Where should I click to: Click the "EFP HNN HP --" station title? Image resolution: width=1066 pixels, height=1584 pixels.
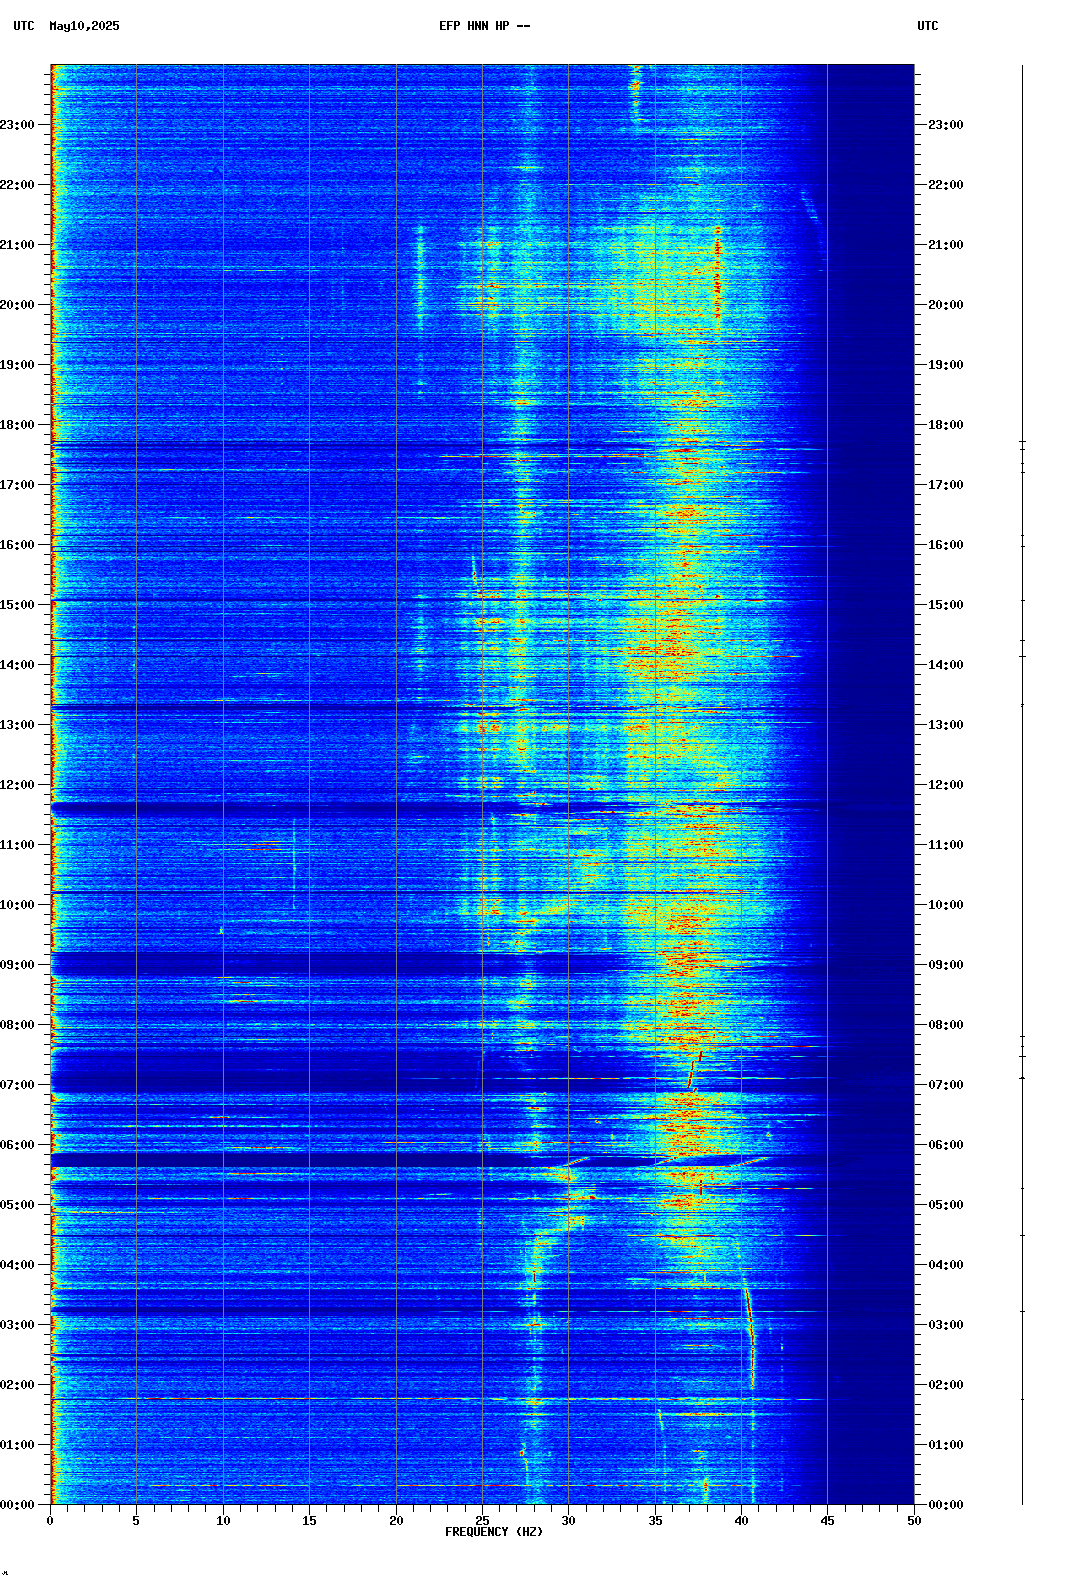tap(485, 26)
